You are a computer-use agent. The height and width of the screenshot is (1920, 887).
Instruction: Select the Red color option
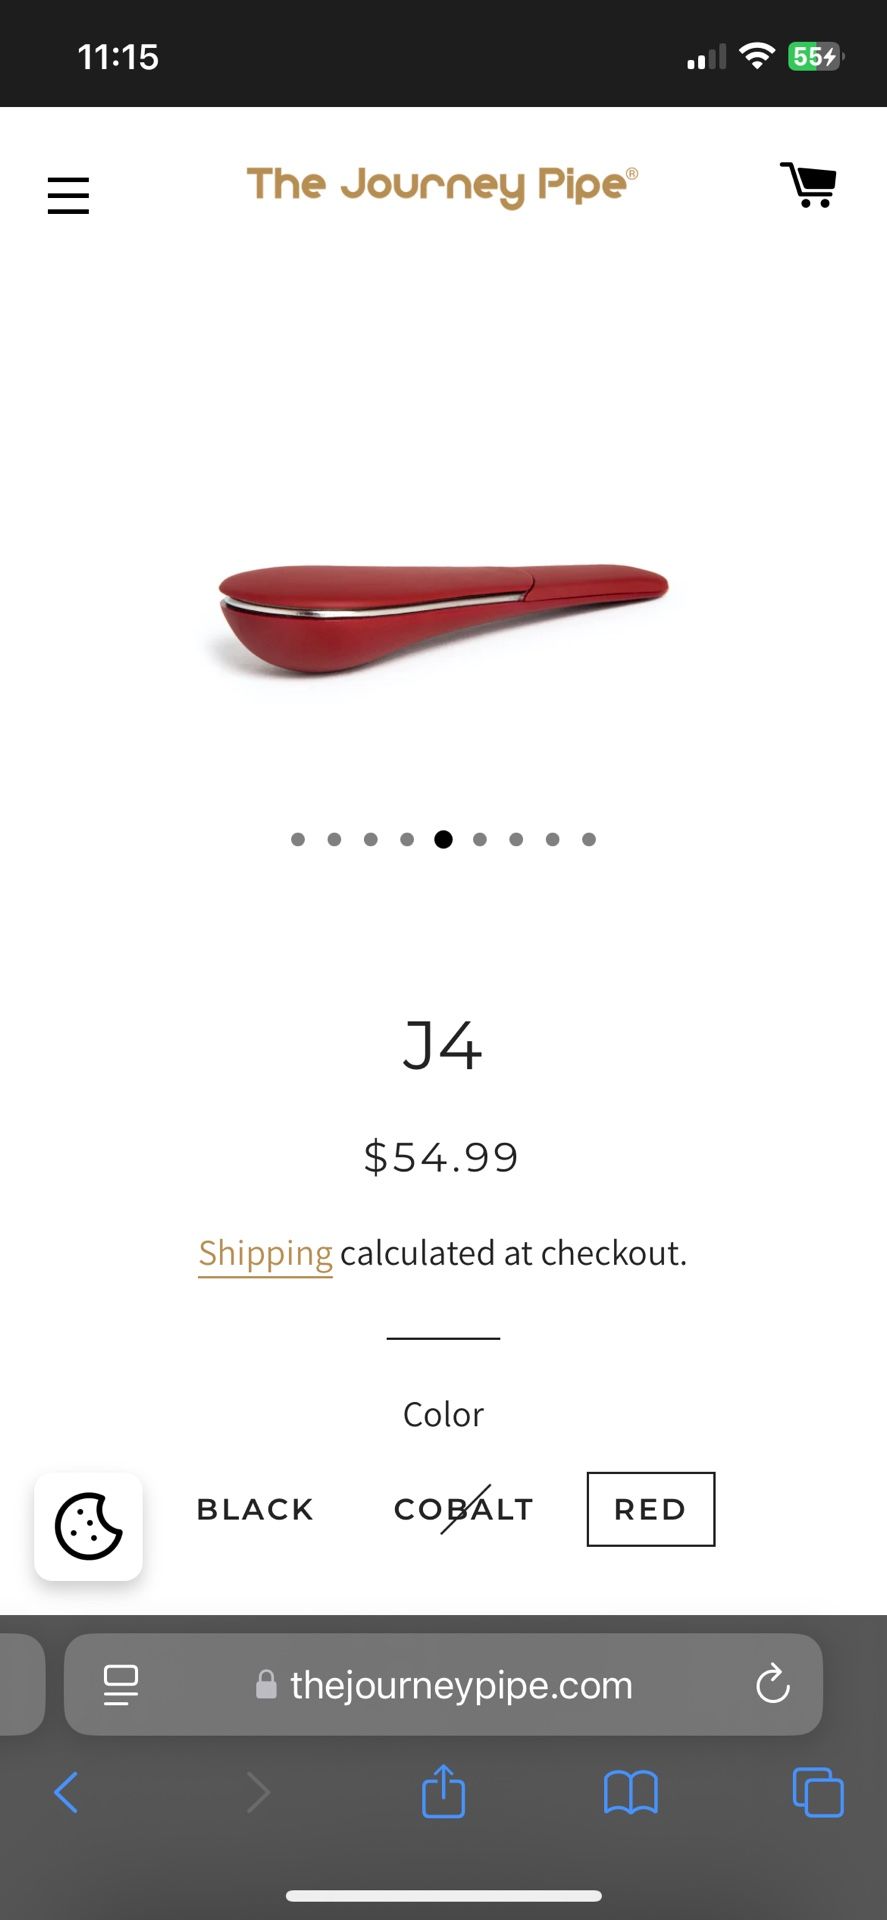[650, 1509]
